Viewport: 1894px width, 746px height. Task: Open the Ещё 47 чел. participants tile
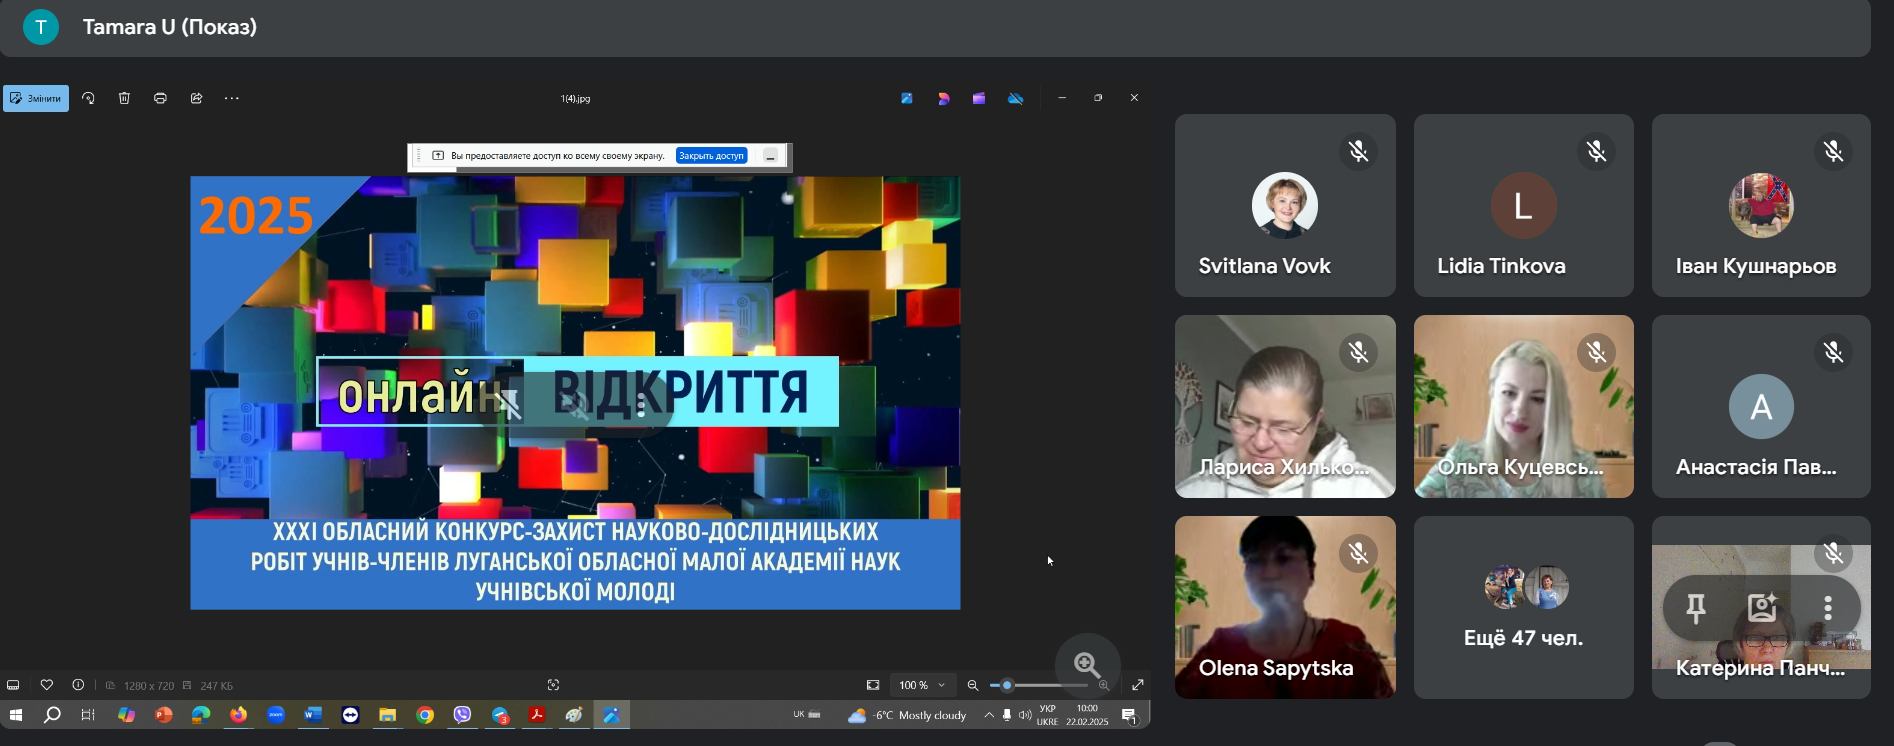pyautogui.click(x=1523, y=607)
